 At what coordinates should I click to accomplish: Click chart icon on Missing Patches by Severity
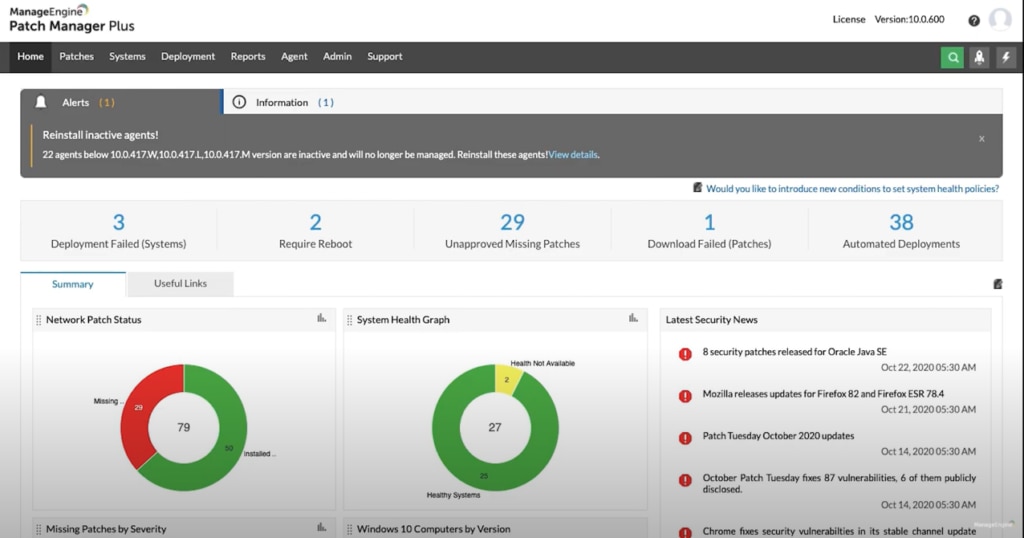tap(321, 527)
